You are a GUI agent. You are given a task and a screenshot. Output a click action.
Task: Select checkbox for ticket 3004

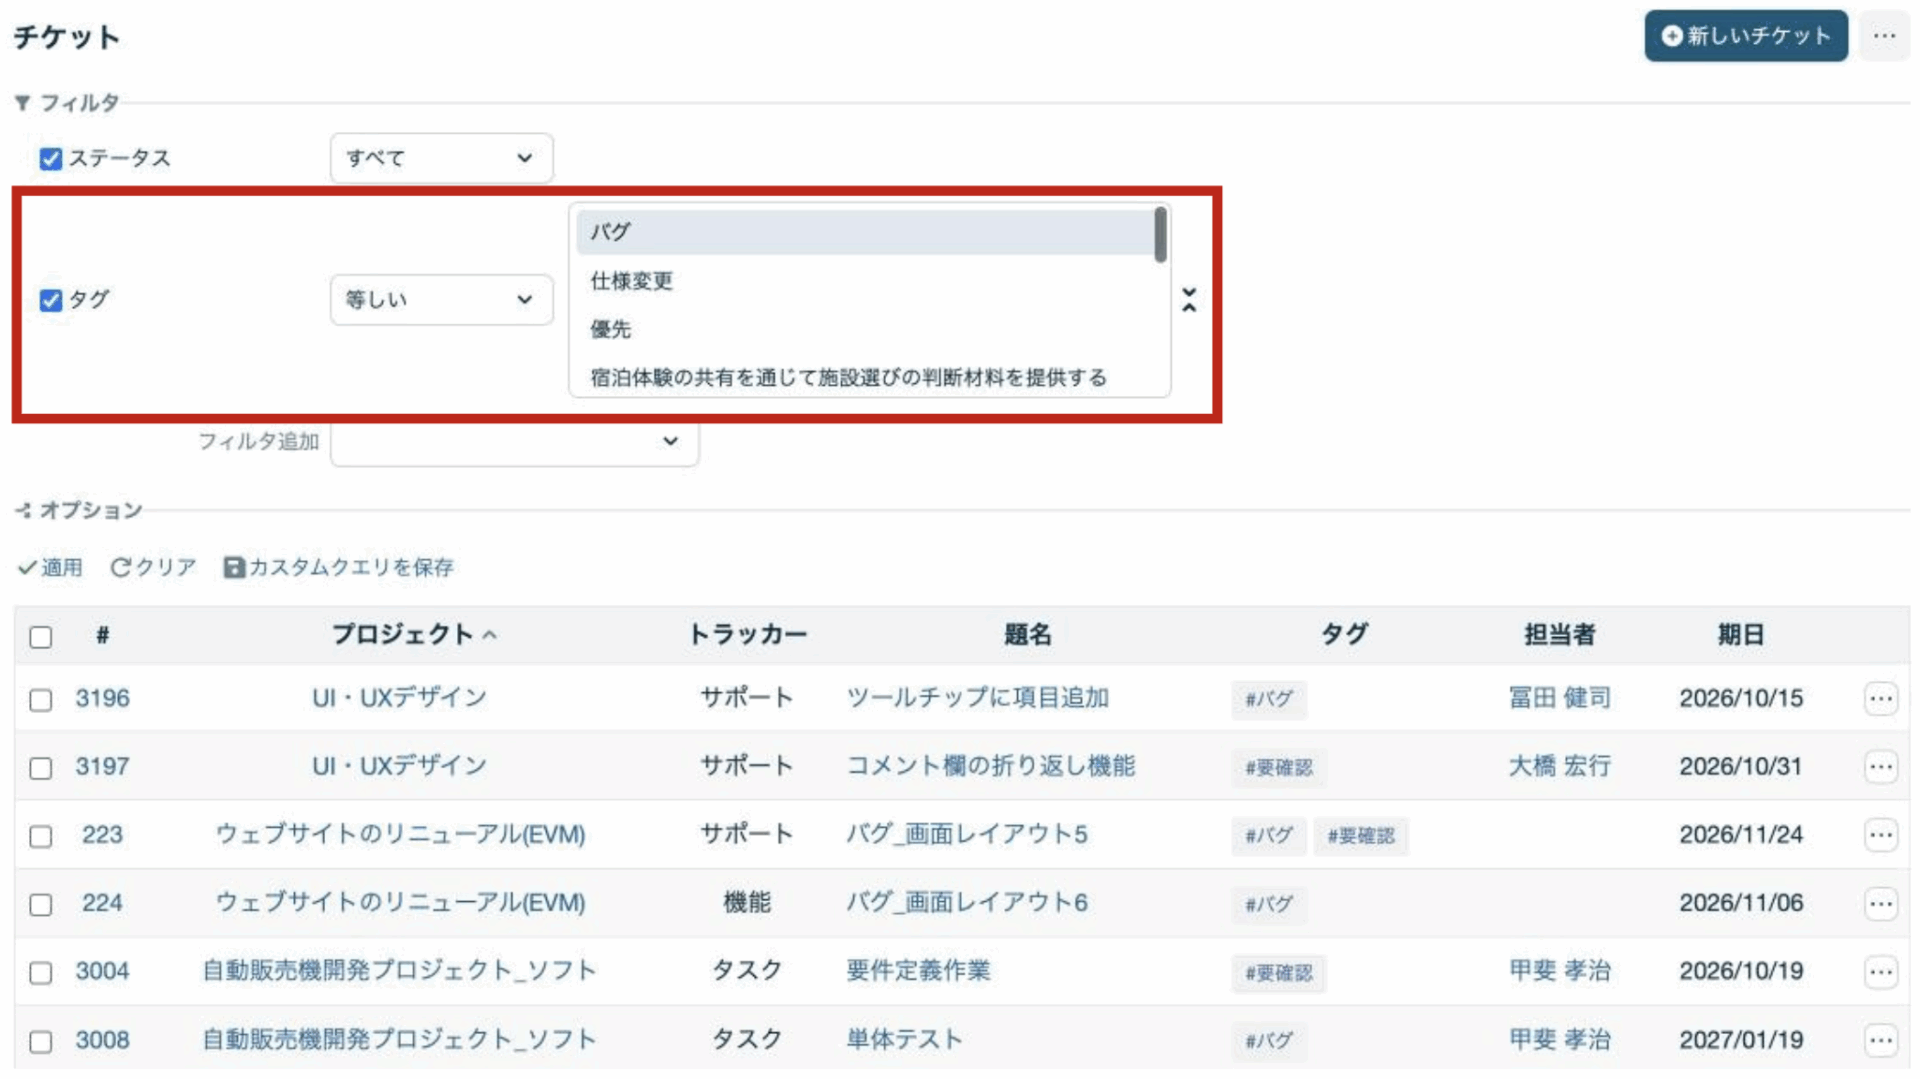click(x=41, y=973)
